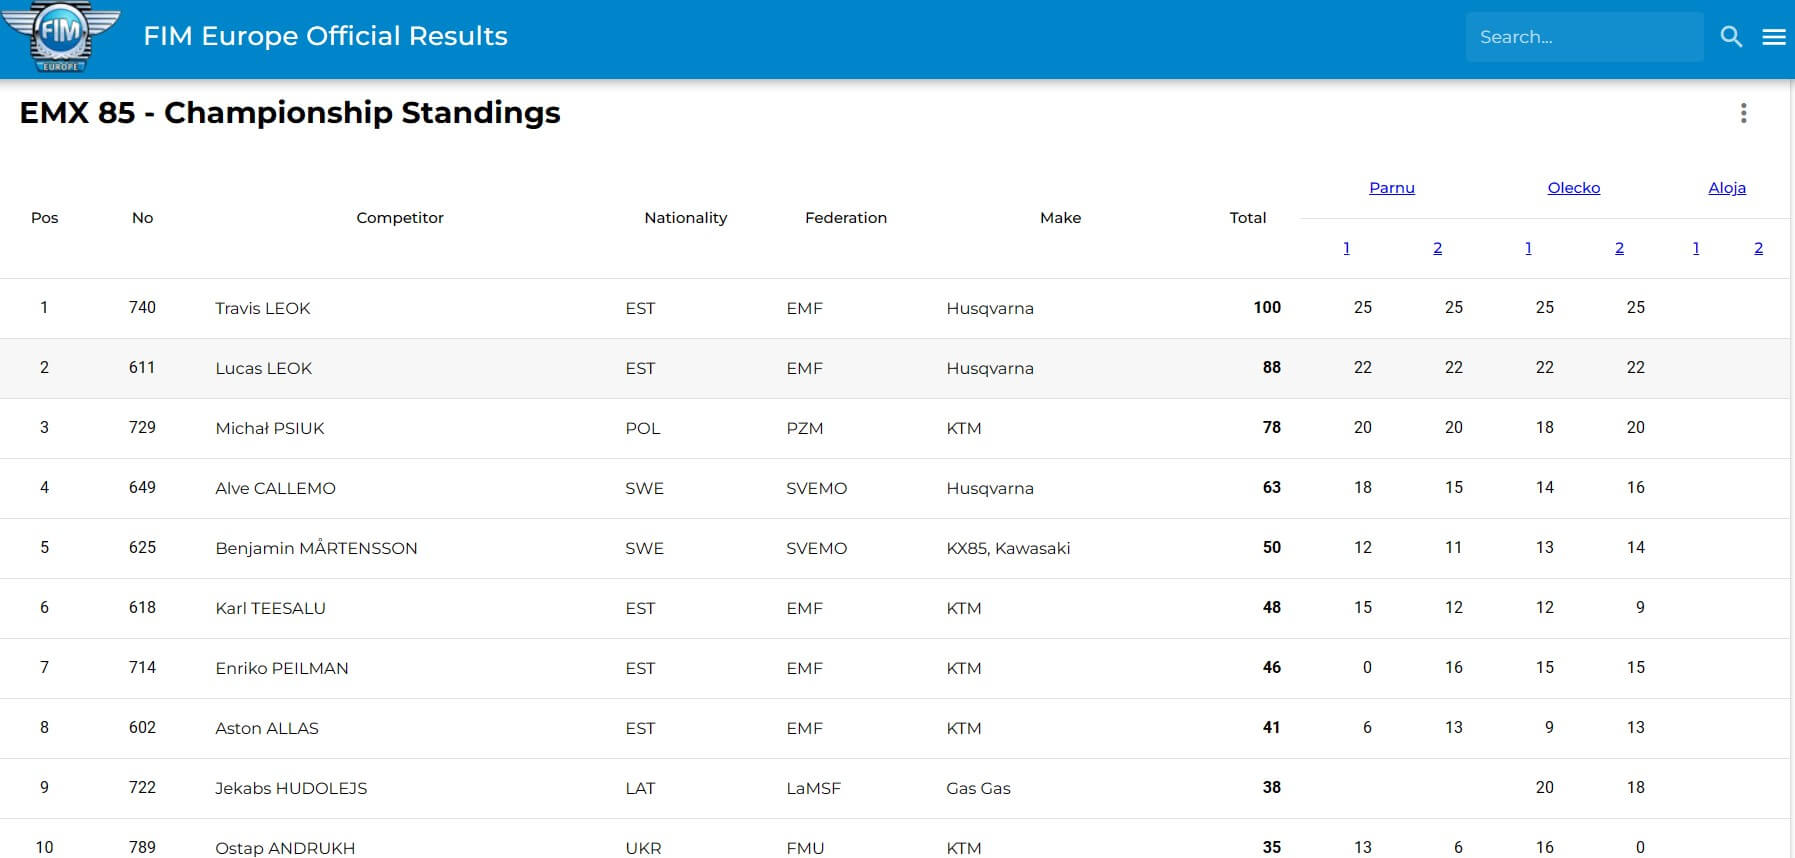The width and height of the screenshot is (1795, 858).
Task: Open the standings three-dot options menu
Action: 1743,113
